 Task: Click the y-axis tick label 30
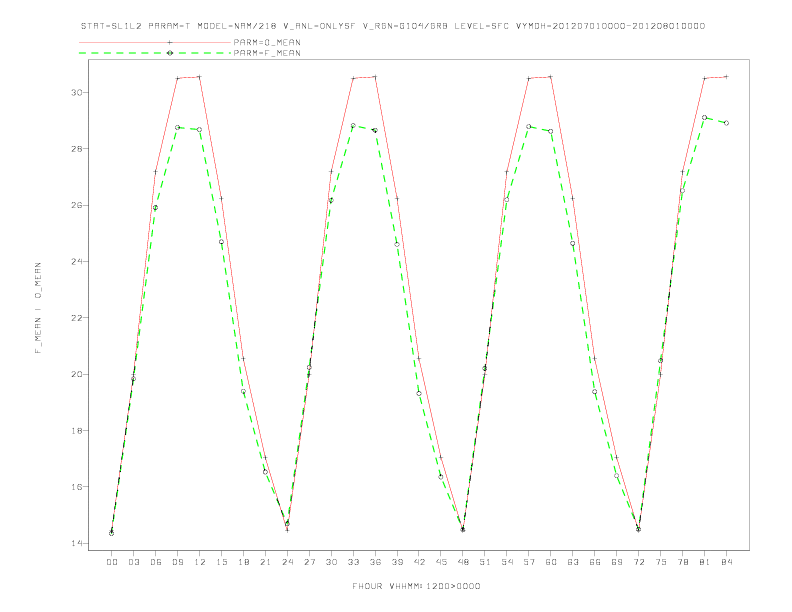77,92
